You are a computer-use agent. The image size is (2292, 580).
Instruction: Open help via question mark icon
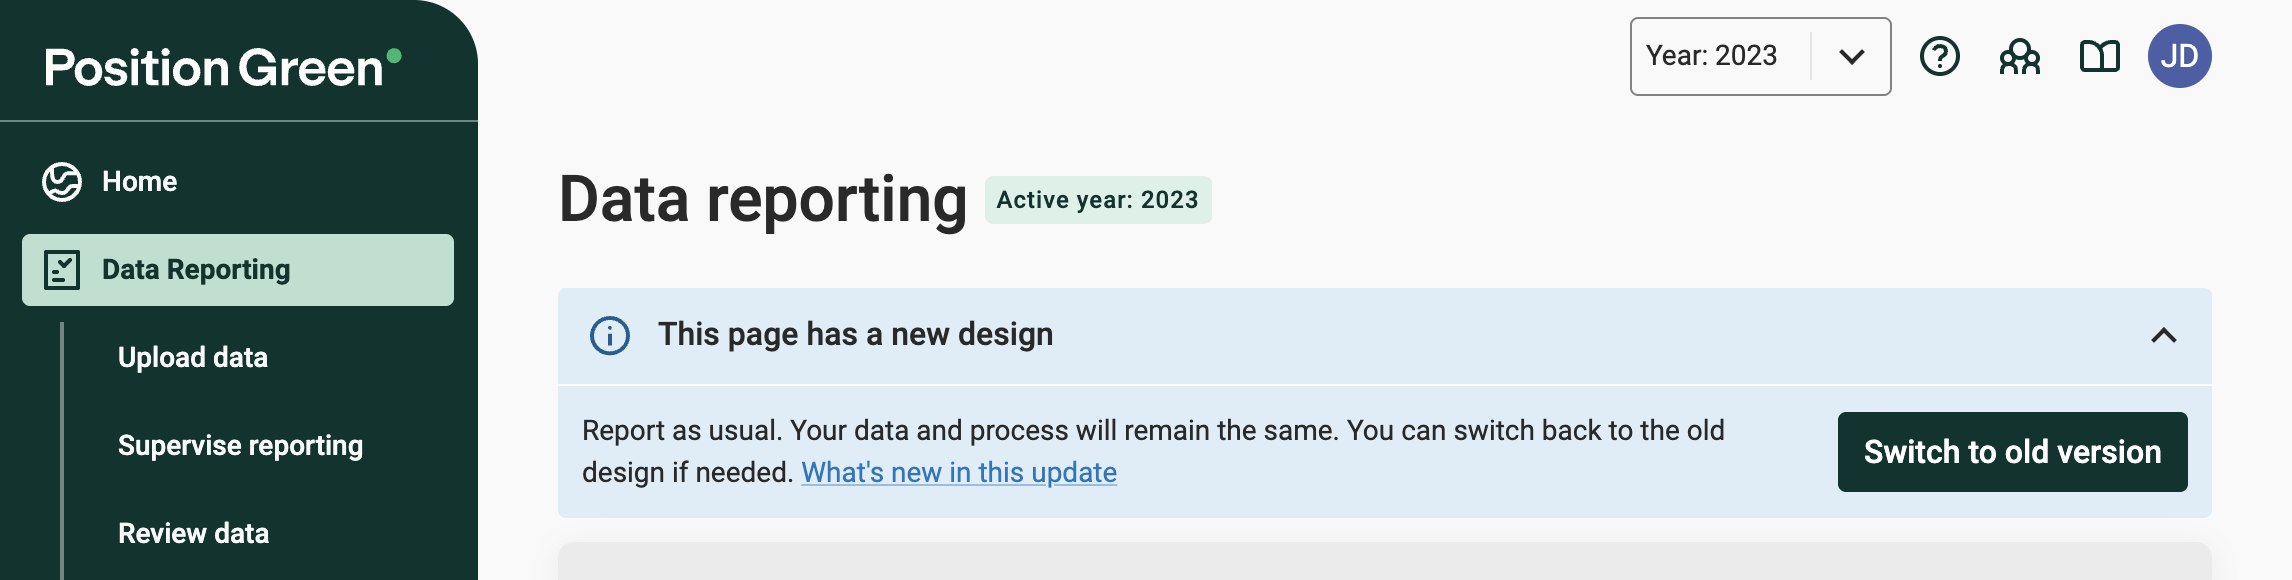(1939, 57)
